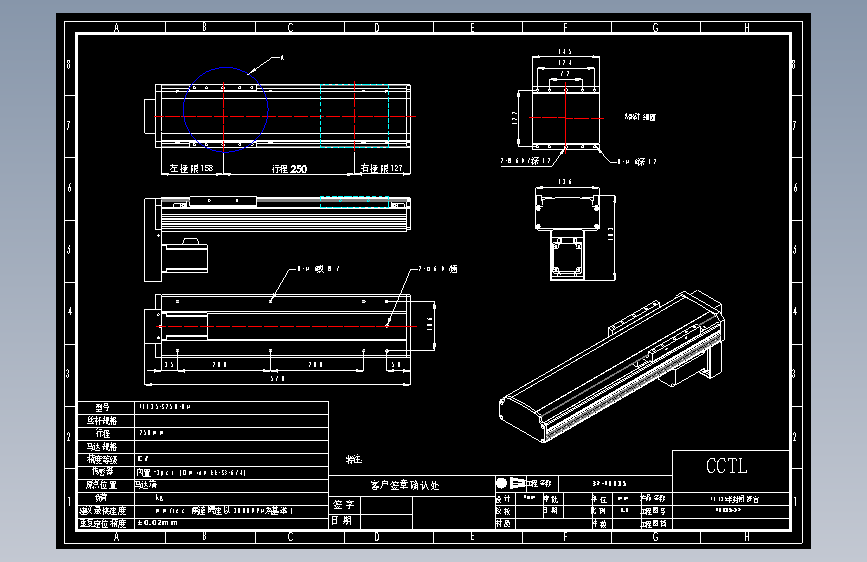Click the 重复定位精度 row label

103,523
